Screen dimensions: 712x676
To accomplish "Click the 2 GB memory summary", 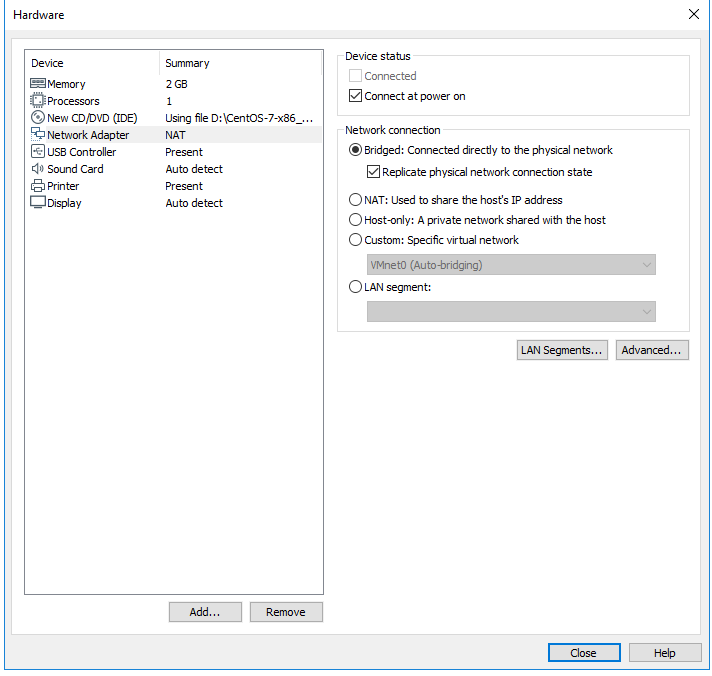I will coord(176,84).
